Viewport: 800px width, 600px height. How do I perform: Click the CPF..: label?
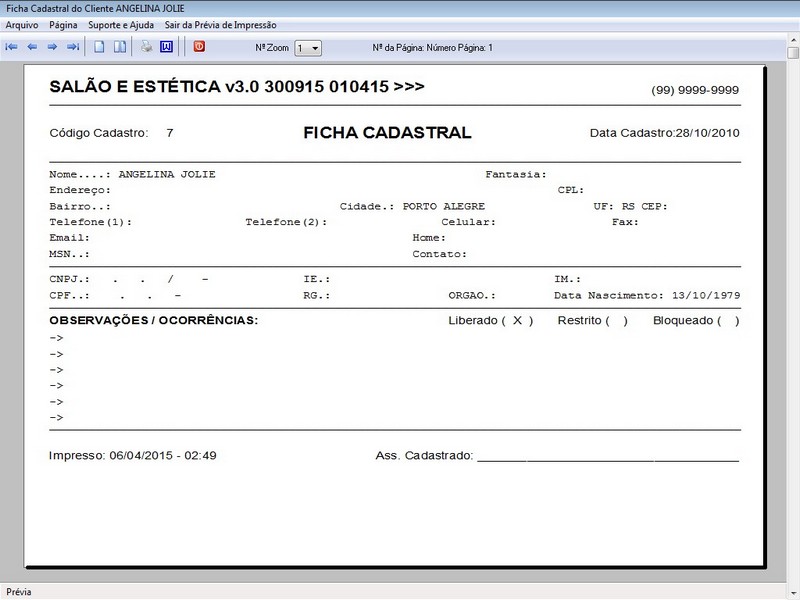[69, 295]
